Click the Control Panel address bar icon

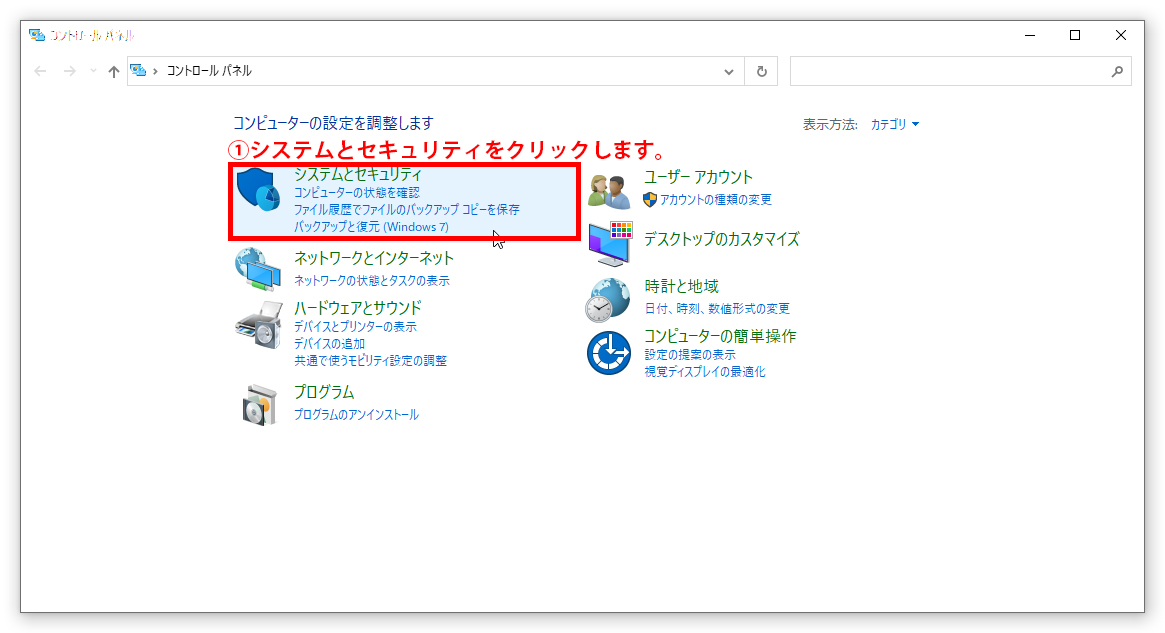[x=138, y=71]
